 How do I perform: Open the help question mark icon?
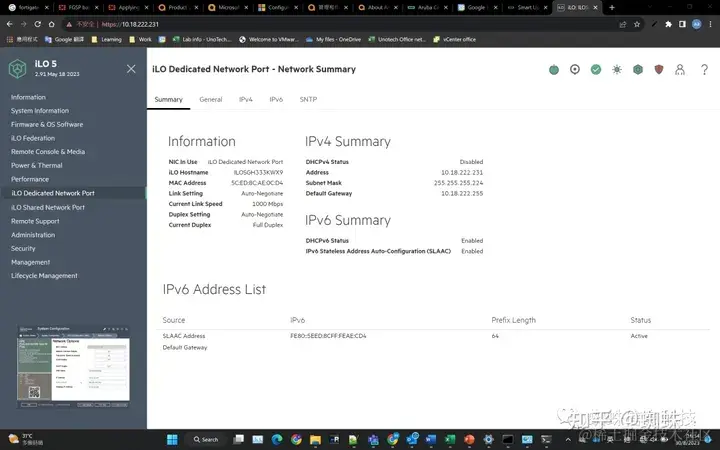coord(704,69)
